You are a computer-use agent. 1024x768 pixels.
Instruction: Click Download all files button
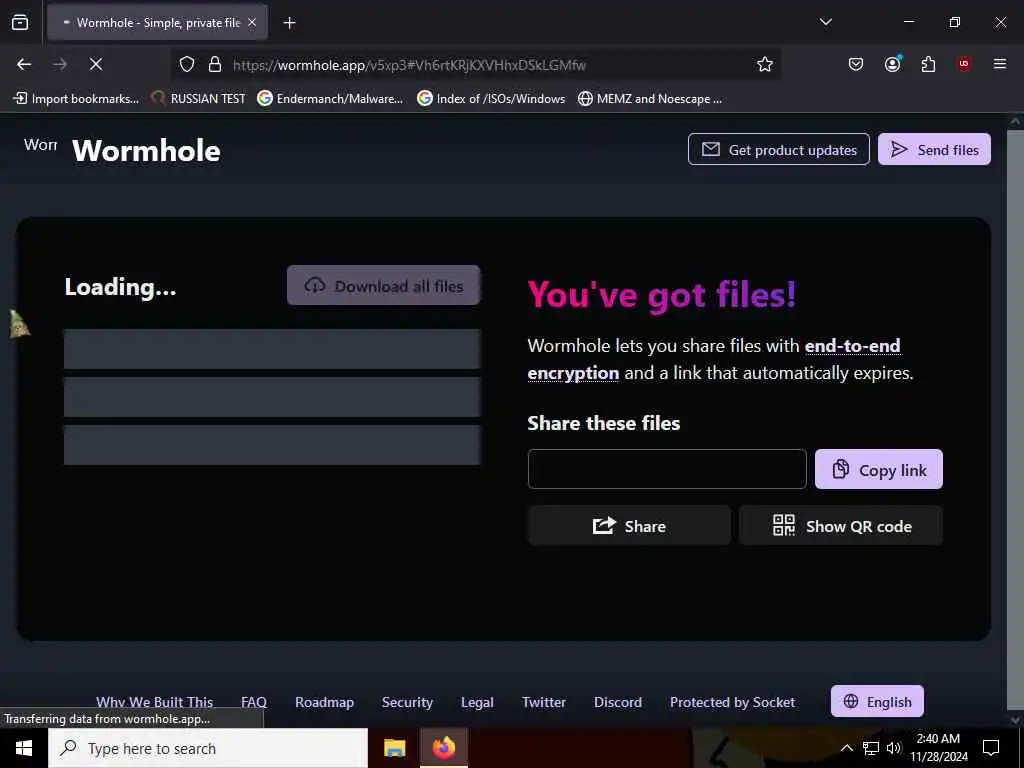point(383,285)
